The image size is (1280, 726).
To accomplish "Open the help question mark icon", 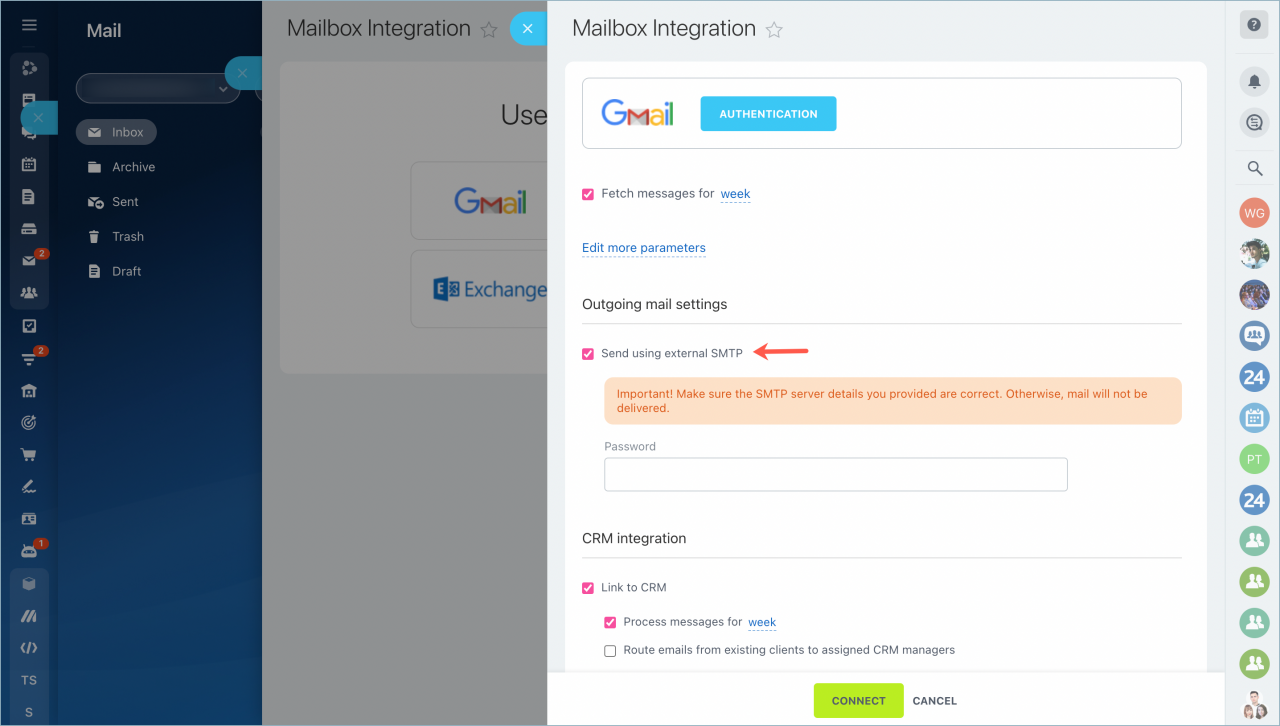I will pyautogui.click(x=1254, y=25).
